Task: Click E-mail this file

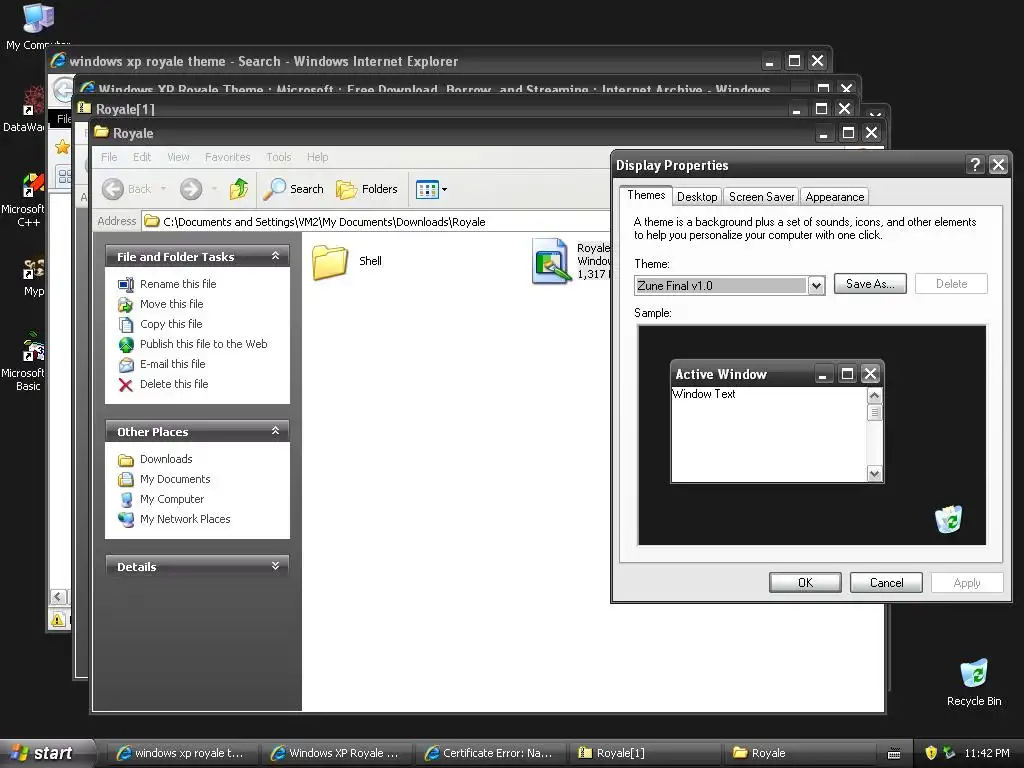Action: pyautogui.click(x=172, y=364)
